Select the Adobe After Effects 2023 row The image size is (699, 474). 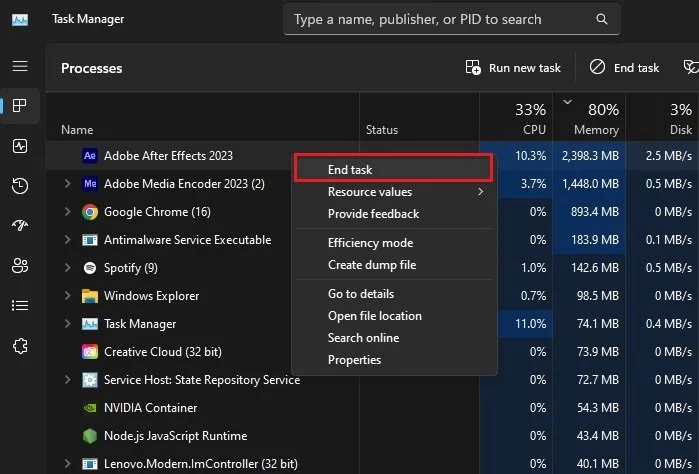(x=168, y=156)
